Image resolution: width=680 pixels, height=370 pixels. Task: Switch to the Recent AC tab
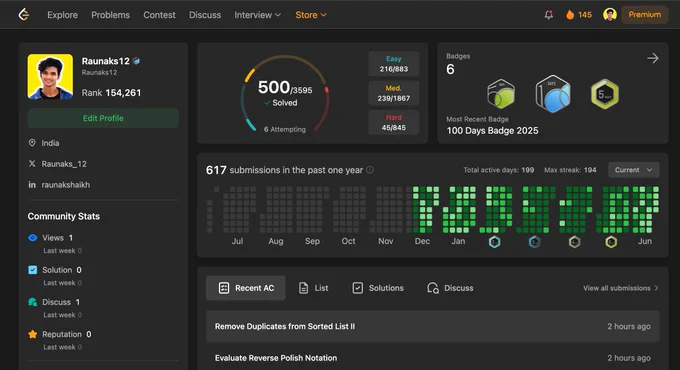coord(245,288)
